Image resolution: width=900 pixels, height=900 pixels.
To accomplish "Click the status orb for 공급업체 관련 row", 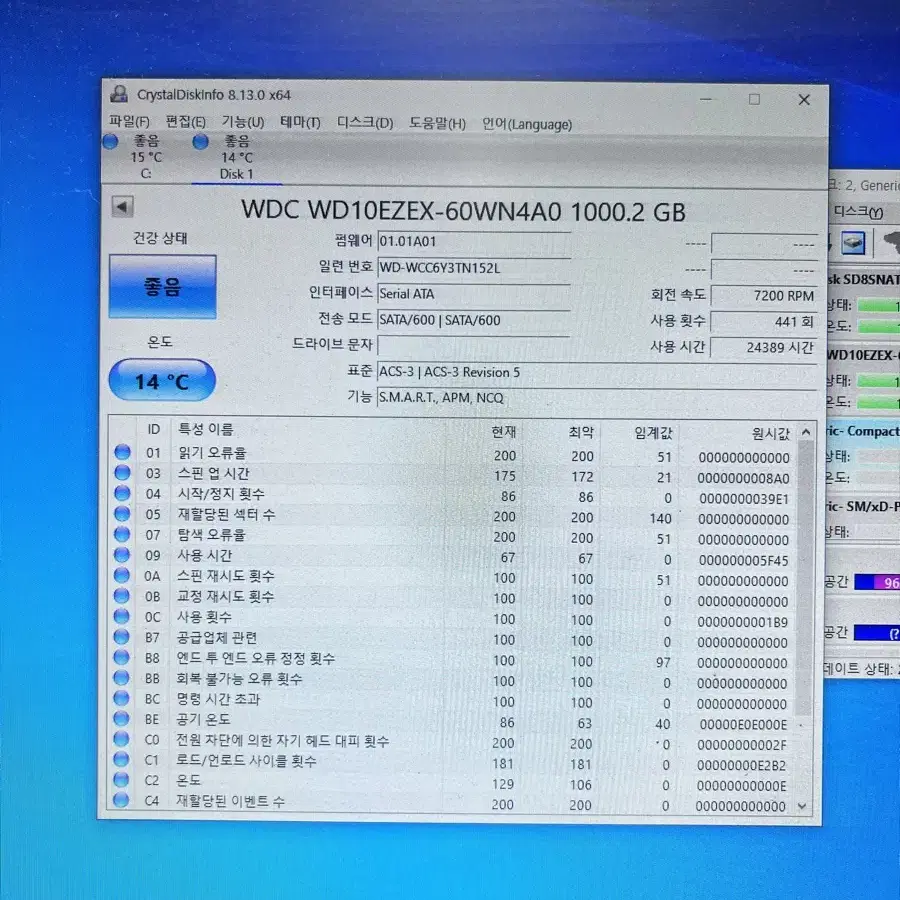I will 122,637.
